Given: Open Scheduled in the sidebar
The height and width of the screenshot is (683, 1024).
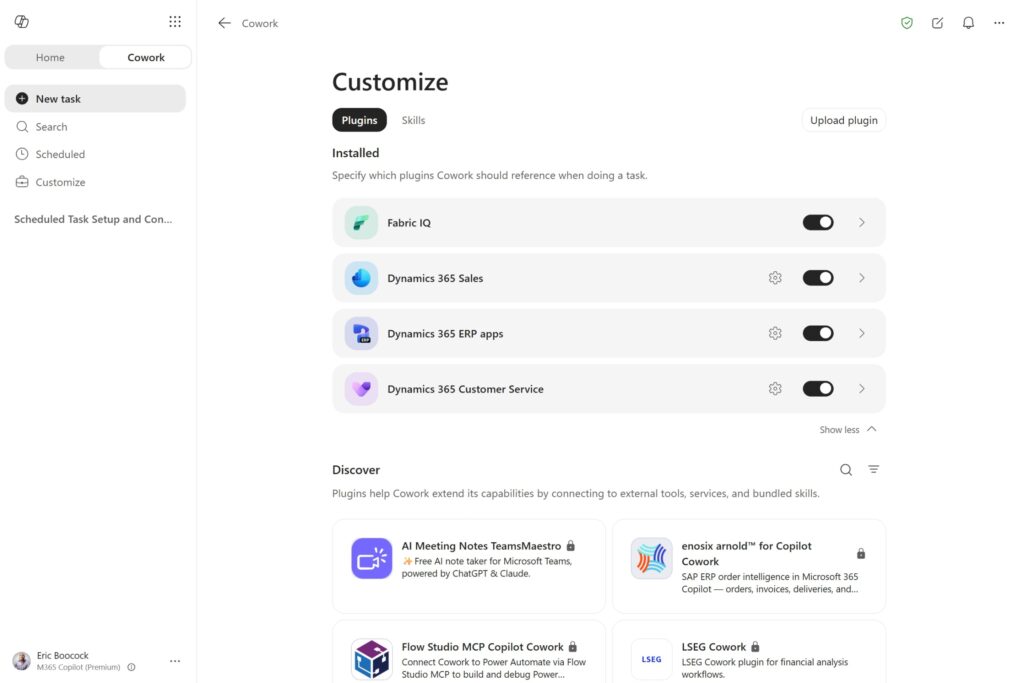Looking at the screenshot, I should point(95,154).
